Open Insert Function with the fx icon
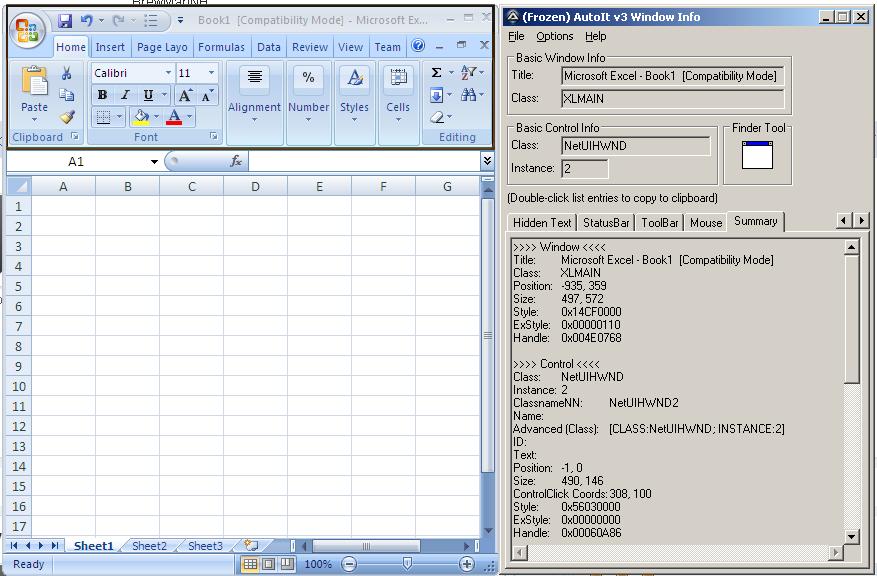Screen dimensions: 877x576 point(236,162)
